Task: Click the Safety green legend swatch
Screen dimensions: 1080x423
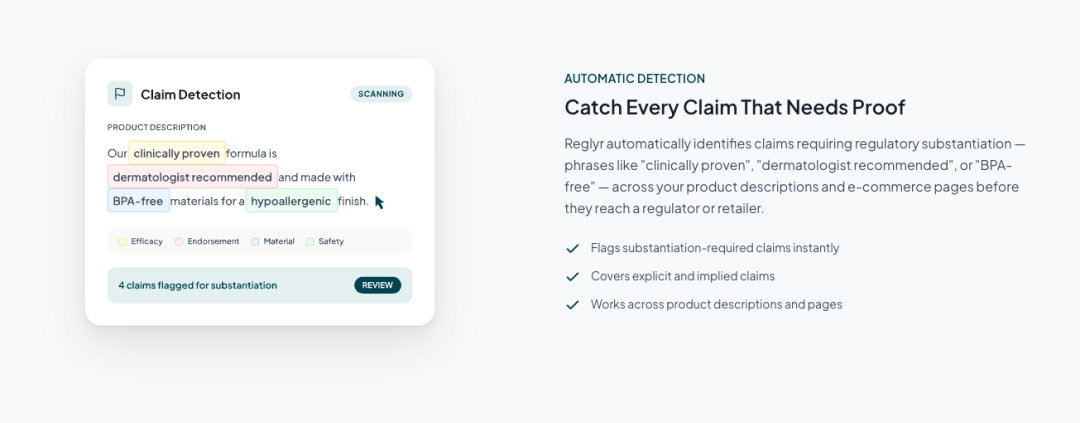Action: click(x=310, y=241)
